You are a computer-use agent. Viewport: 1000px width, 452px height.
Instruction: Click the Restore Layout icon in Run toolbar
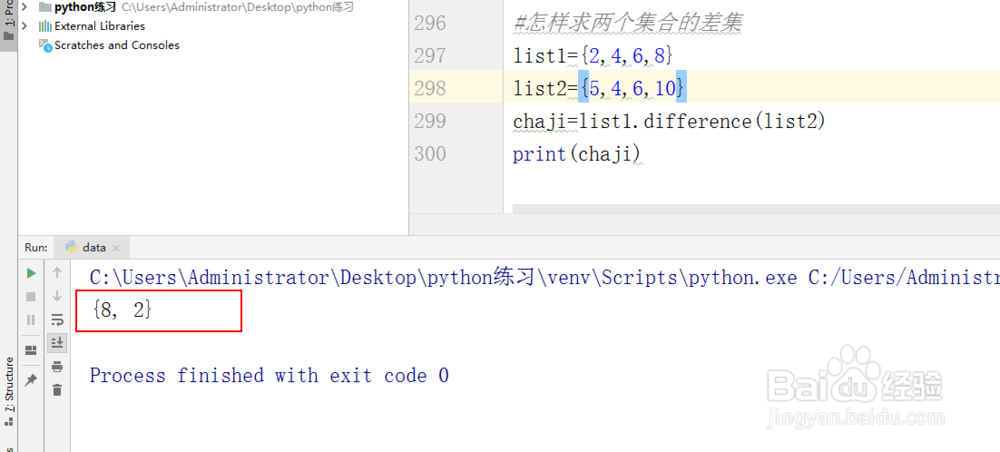click(31, 350)
